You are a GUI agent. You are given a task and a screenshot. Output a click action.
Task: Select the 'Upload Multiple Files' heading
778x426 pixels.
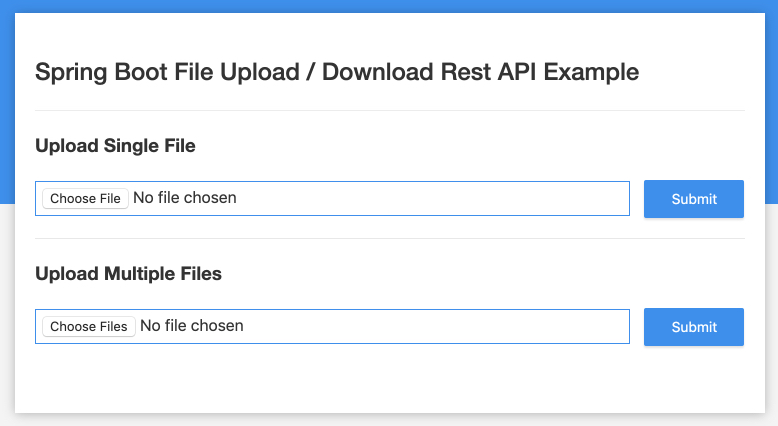129,274
